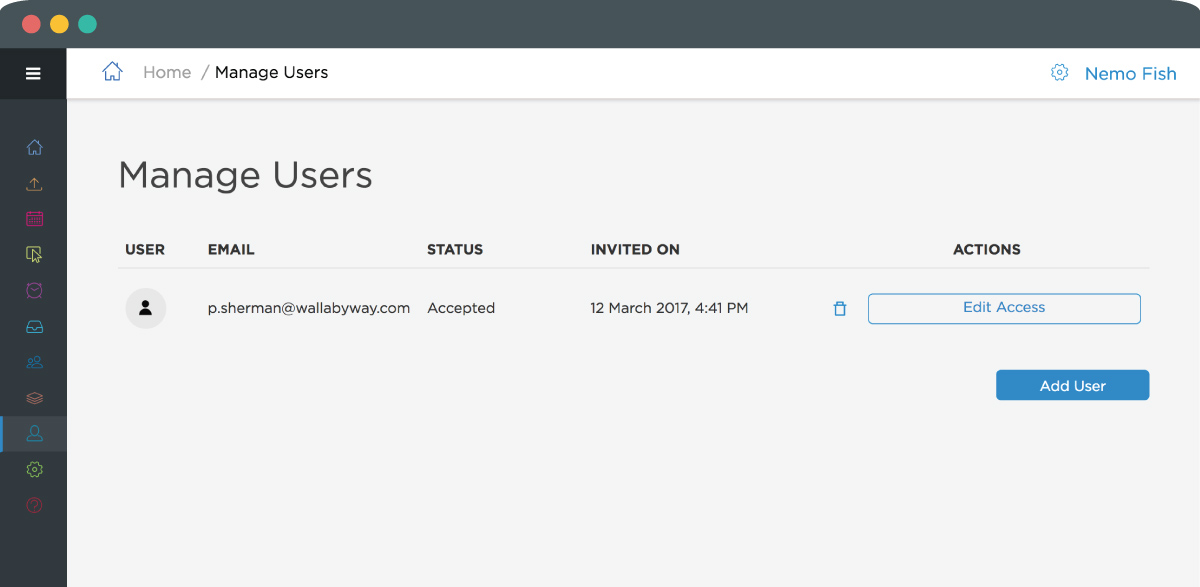Click the email p.sherman@wallabyway.com

[309, 308]
